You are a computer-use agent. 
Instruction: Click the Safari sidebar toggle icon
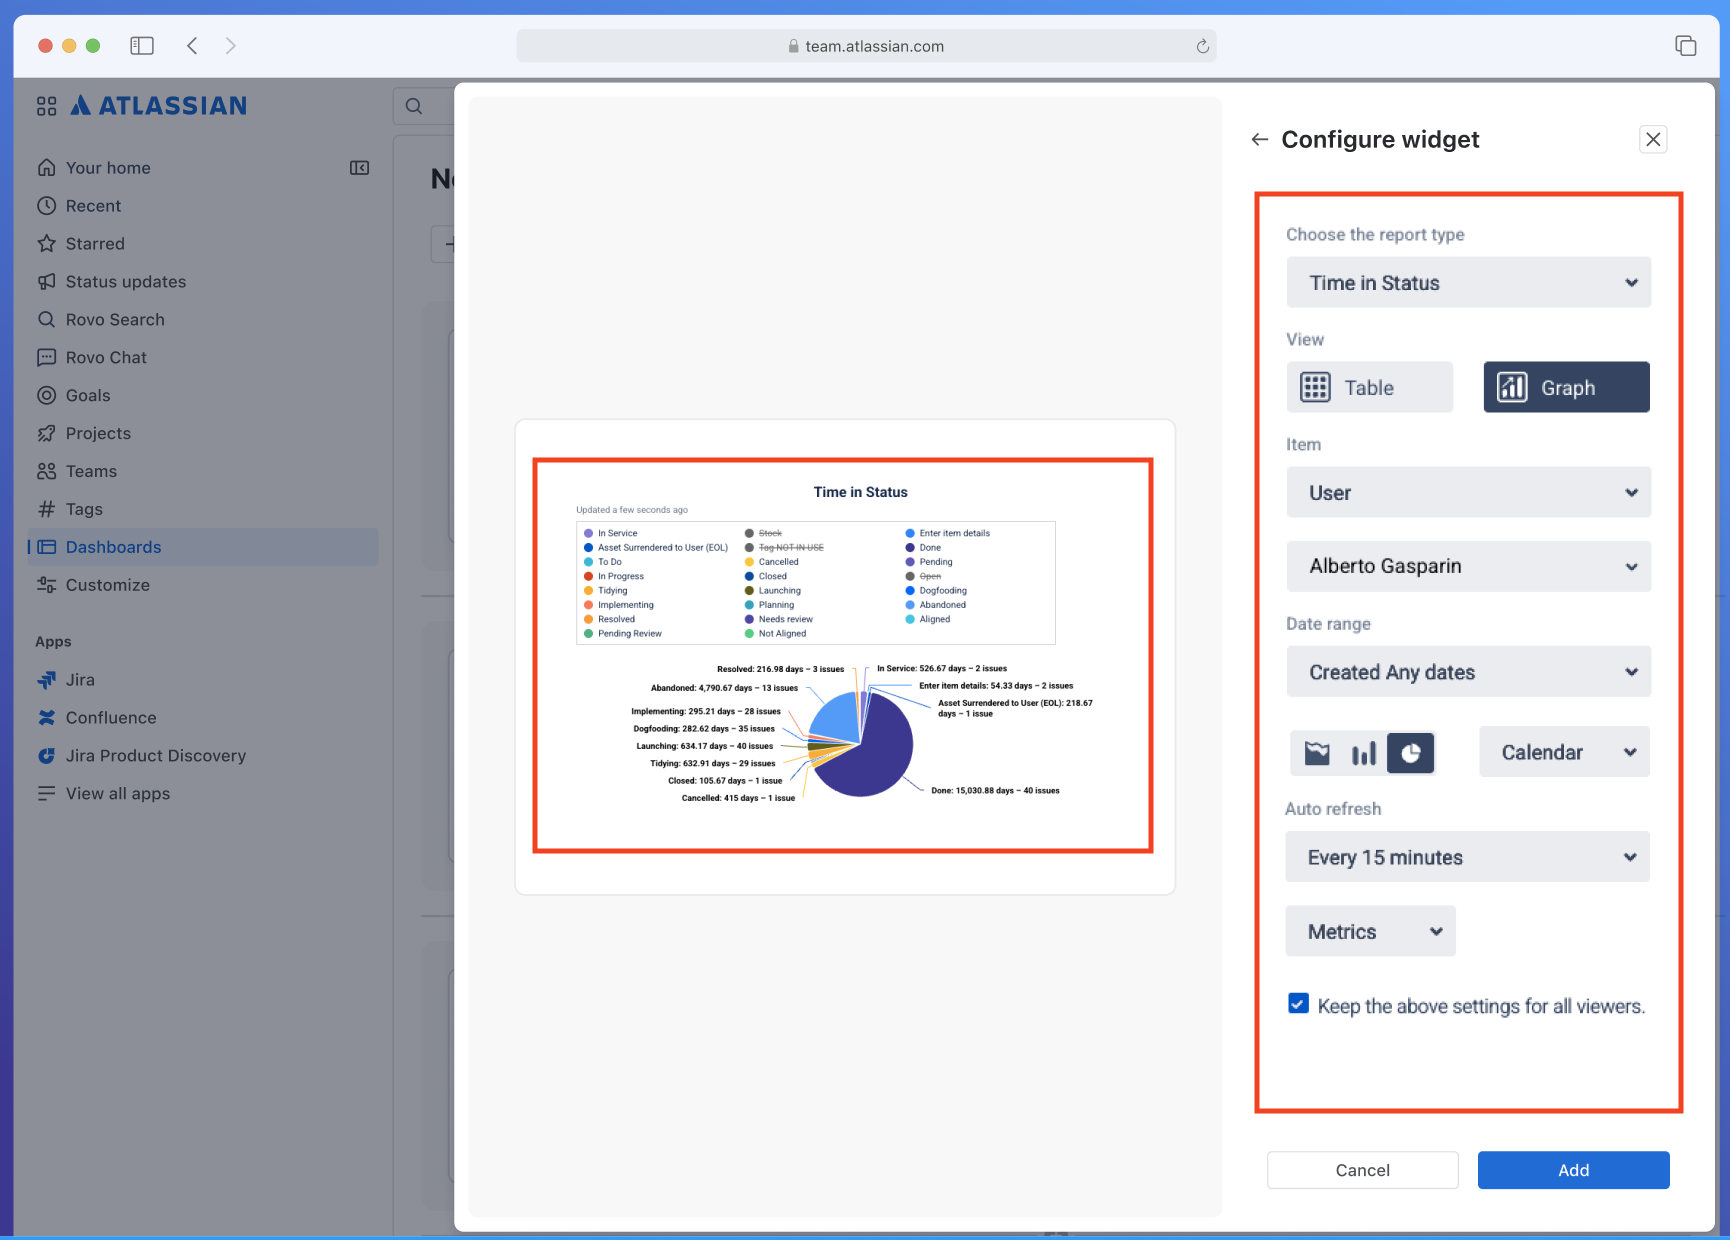[142, 46]
